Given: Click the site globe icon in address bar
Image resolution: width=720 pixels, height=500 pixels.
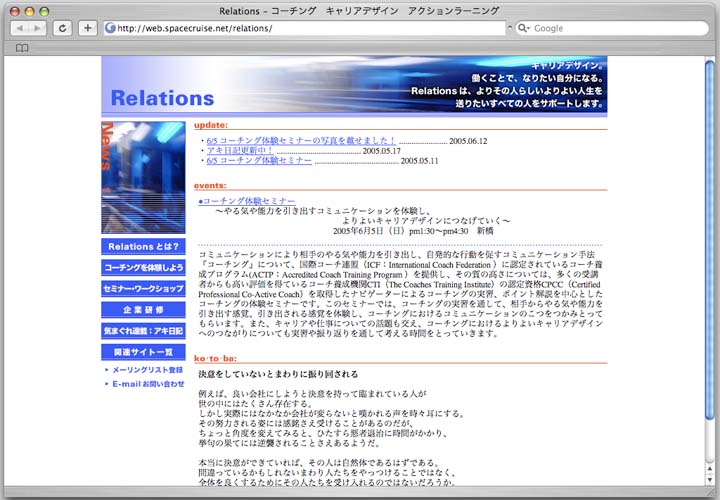Looking at the screenshot, I should pyautogui.click(x=110, y=28).
